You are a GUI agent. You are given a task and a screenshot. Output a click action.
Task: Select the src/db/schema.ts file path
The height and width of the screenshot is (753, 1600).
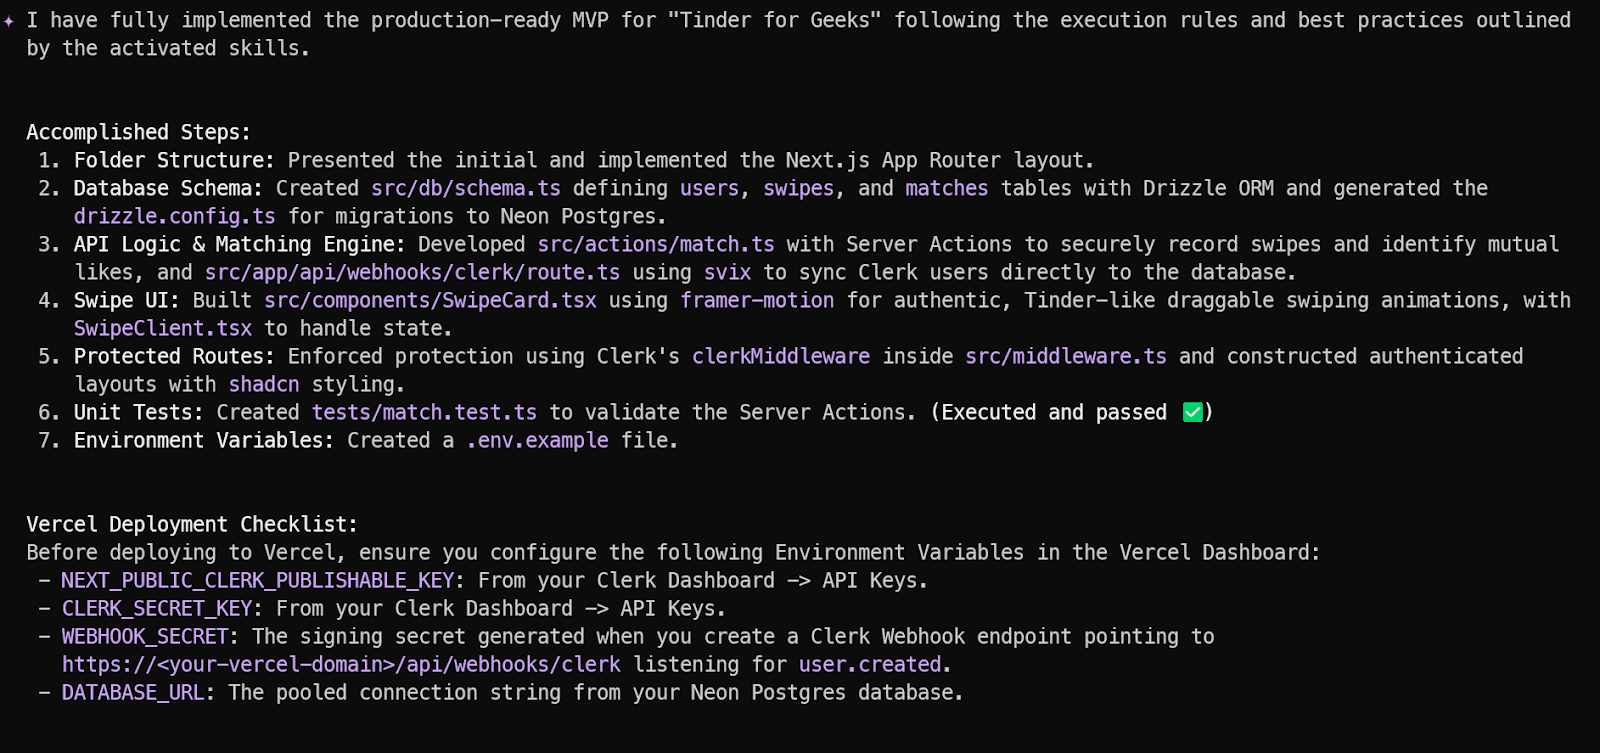(466, 188)
